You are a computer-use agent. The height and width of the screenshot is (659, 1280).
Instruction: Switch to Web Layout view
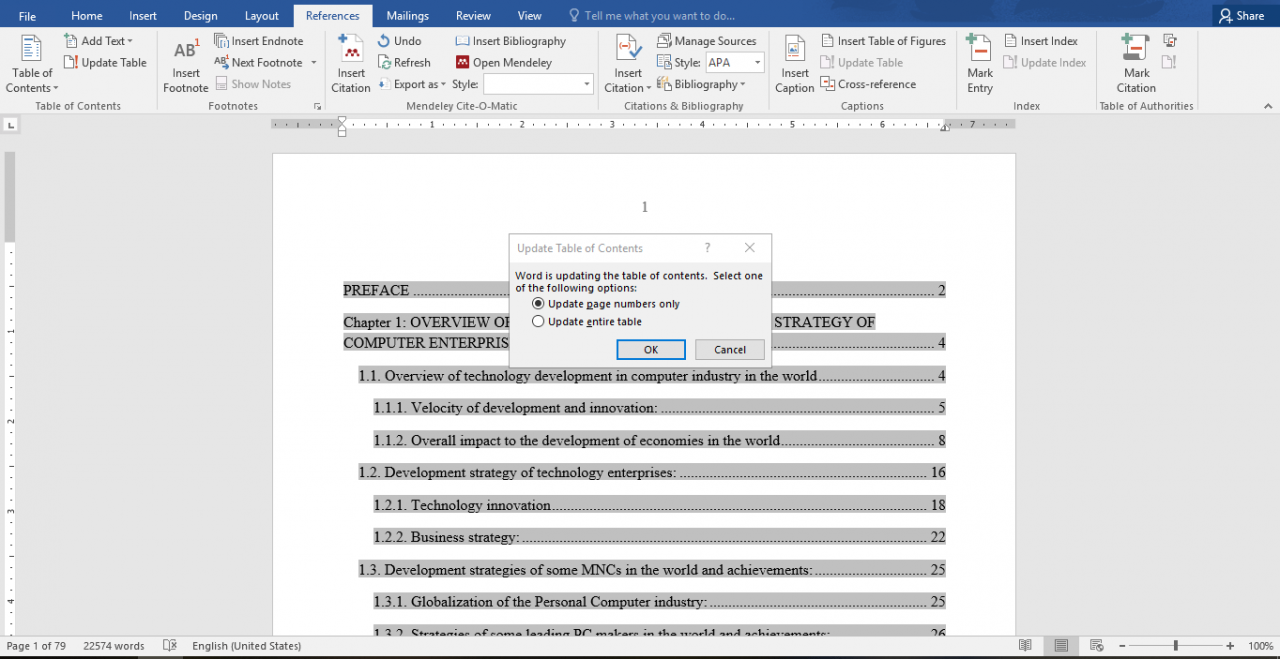1096,646
